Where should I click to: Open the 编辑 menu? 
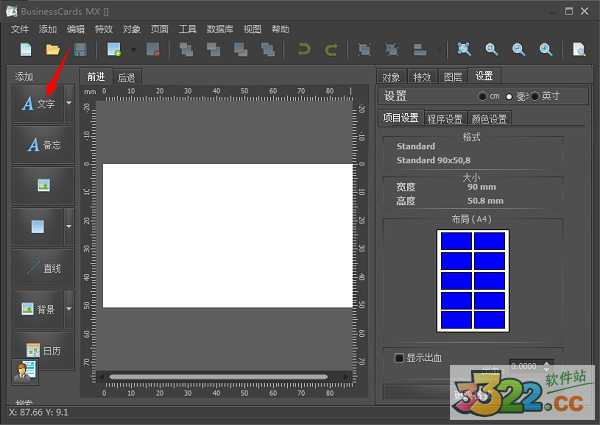coord(76,29)
